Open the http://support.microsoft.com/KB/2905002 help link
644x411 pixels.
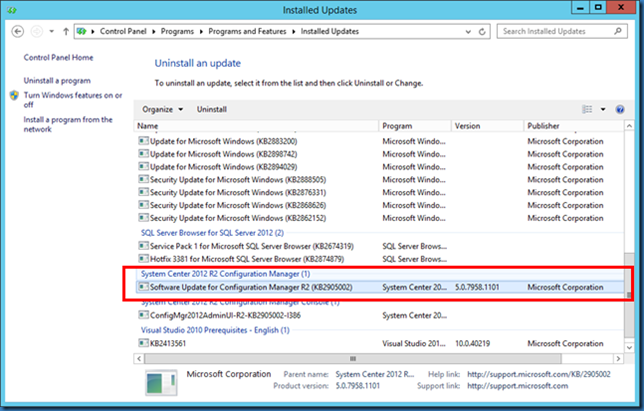539,374
